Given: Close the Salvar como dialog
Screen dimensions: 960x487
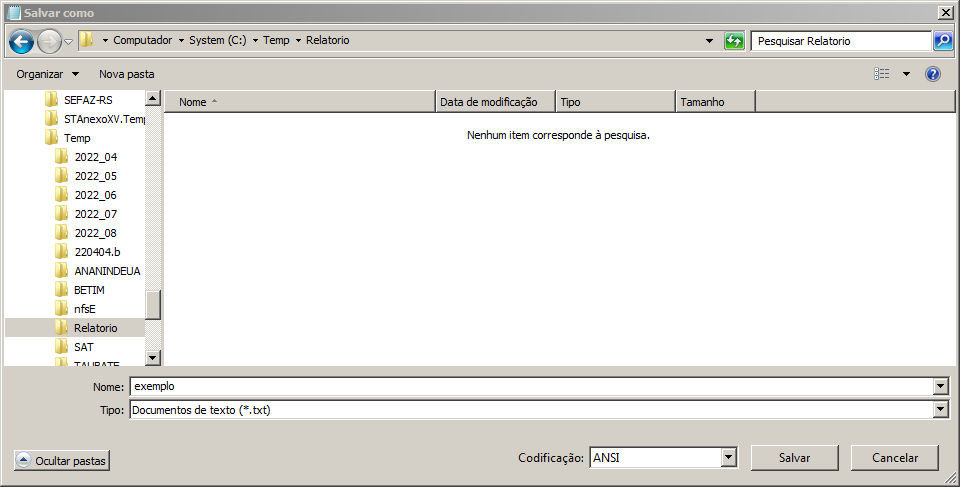Looking at the screenshot, I should (x=946, y=12).
